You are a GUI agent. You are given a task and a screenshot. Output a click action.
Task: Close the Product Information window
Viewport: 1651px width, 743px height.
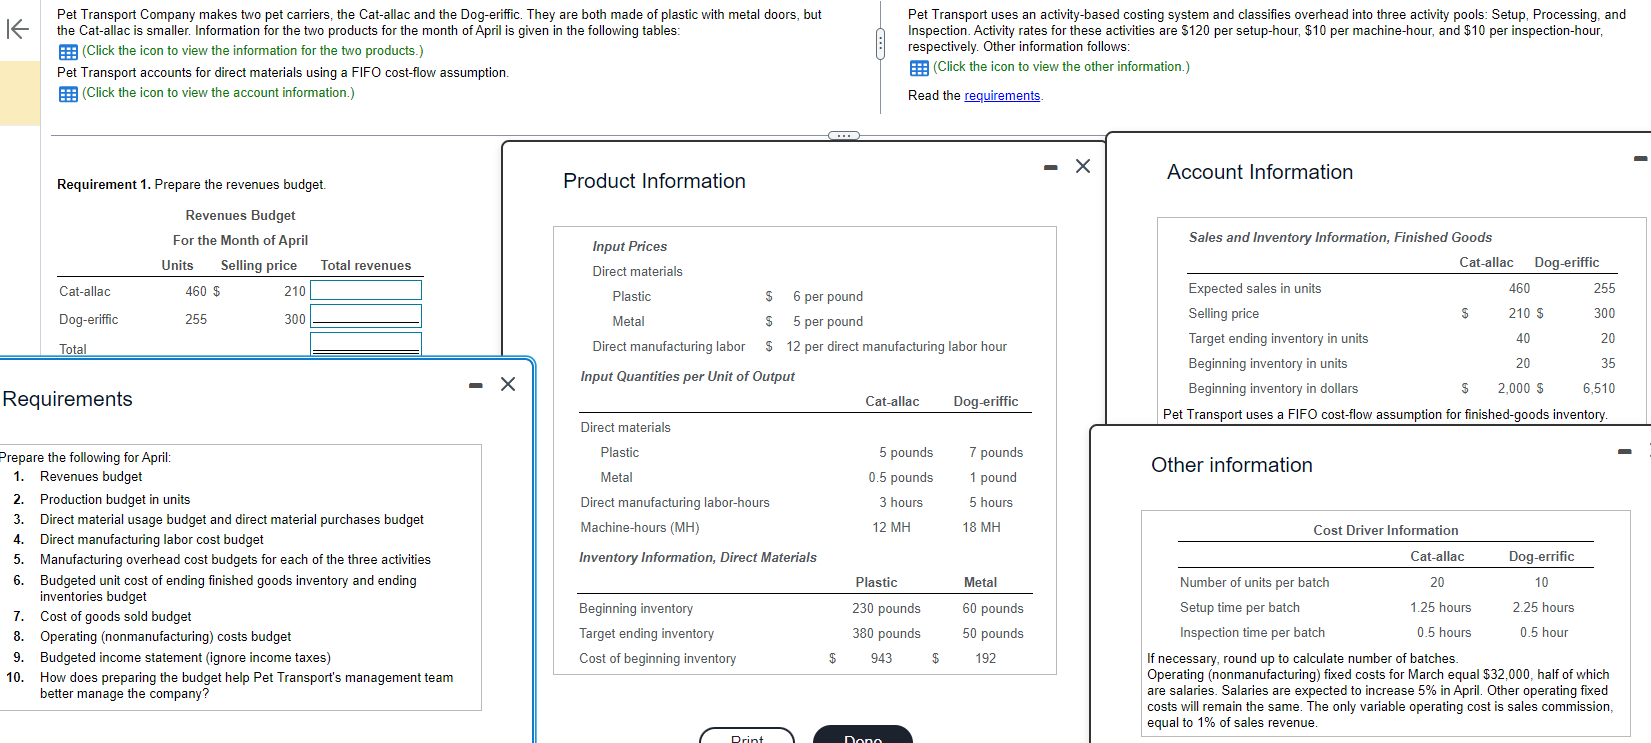point(1083,166)
